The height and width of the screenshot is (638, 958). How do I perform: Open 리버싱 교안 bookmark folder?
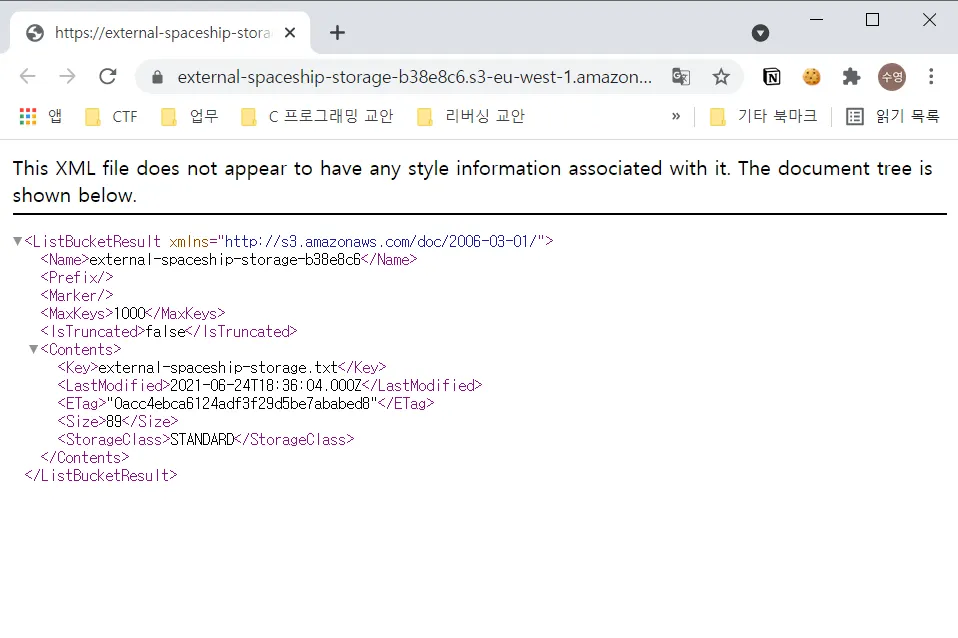coord(470,116)
